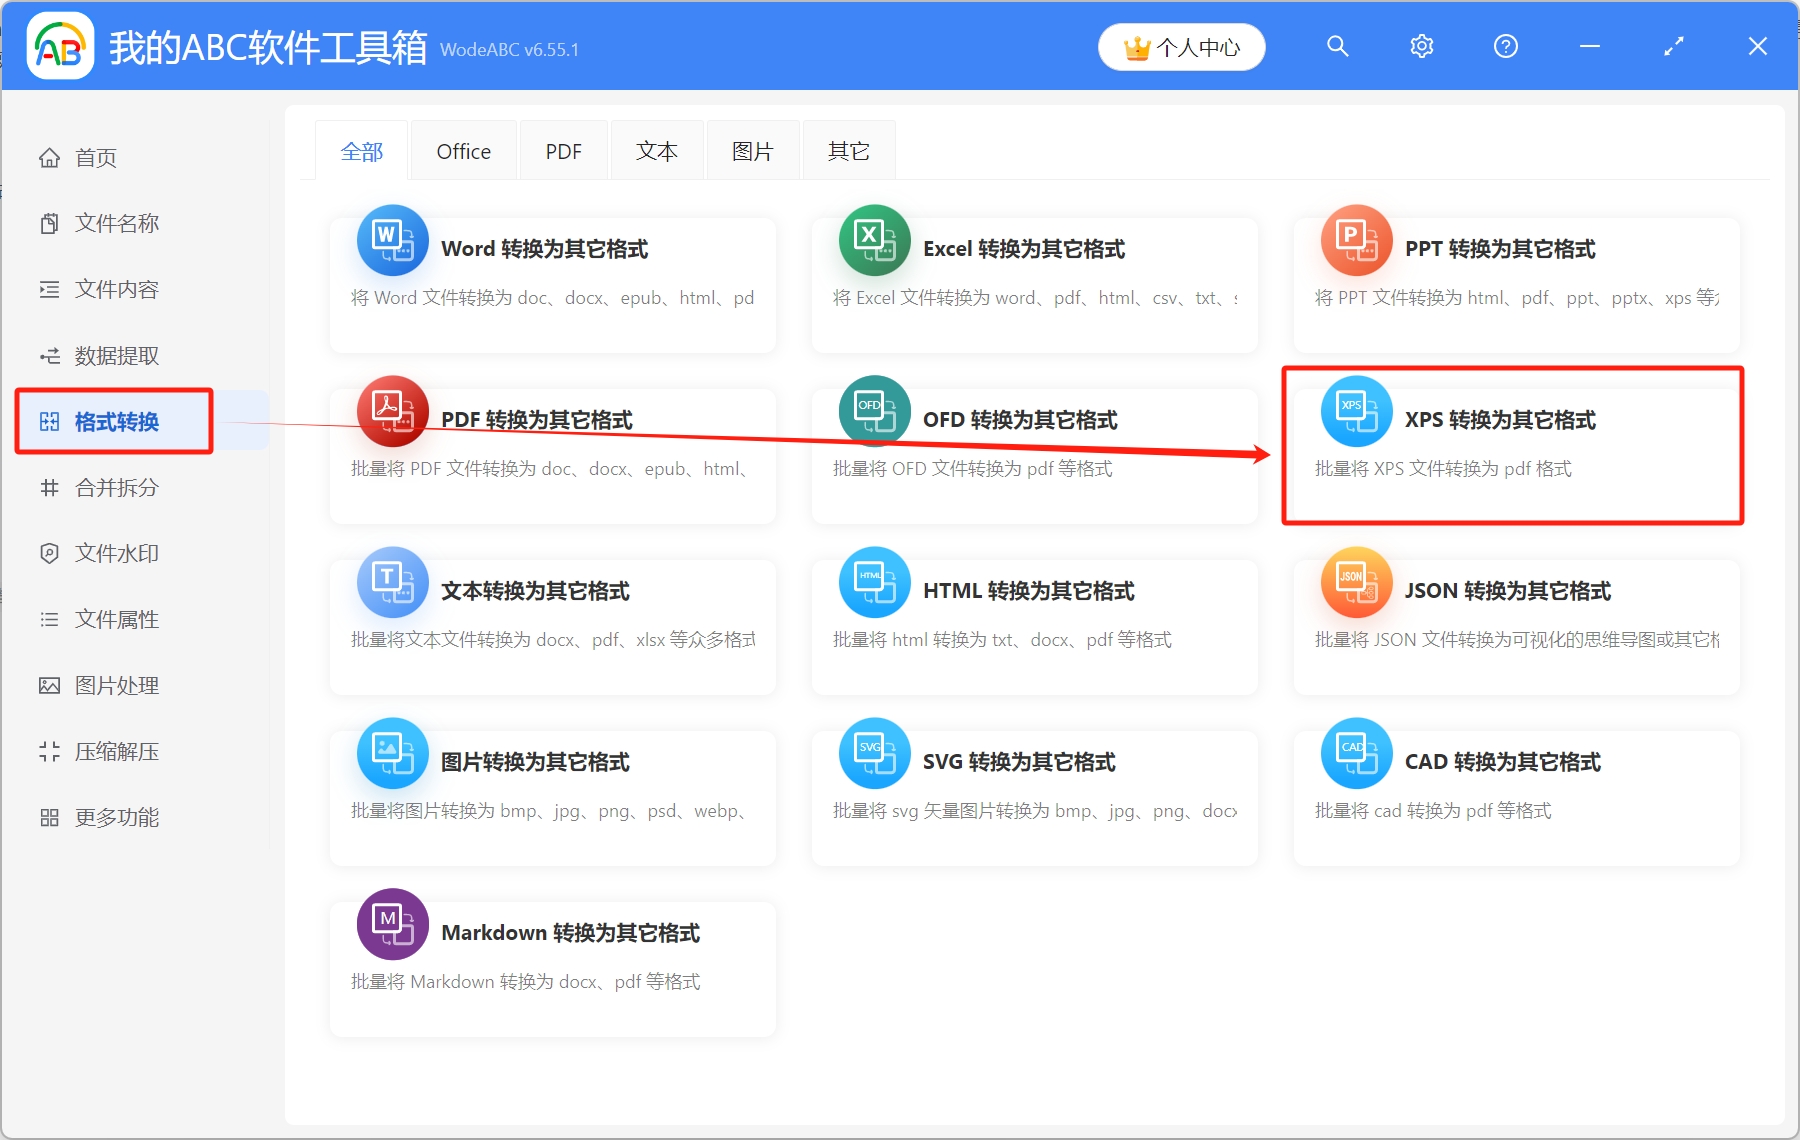Image resolution: width=1800 pixels, height=1140 pixels.
Task: Select the Excel conversion tool icon
Action: (x=874, y=240)
